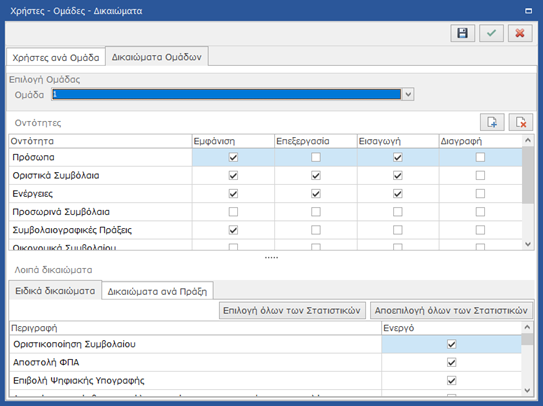Image resolution: width=543 pixels, height=406 pixels.
Task: Enable Διαγραφή checkbox for Ενέργειες
Action: click(x=480, y=194)
